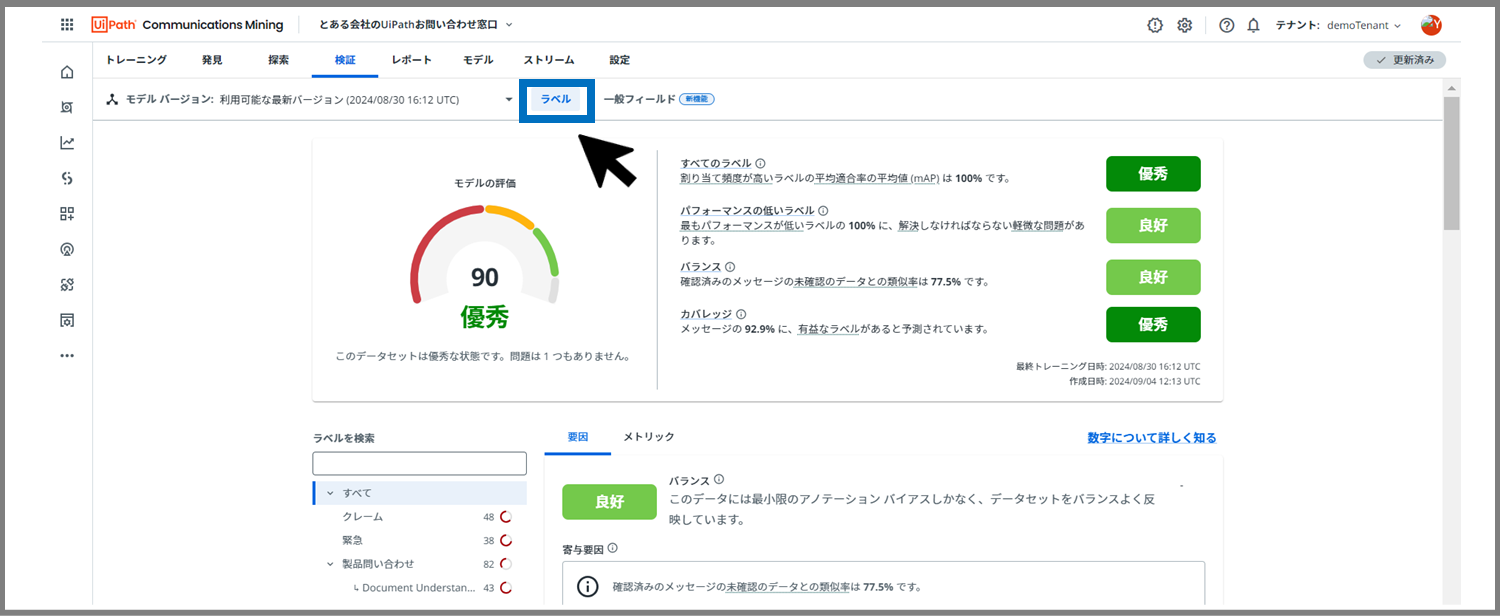Select the ラベル toggle button

pos(556,100)
